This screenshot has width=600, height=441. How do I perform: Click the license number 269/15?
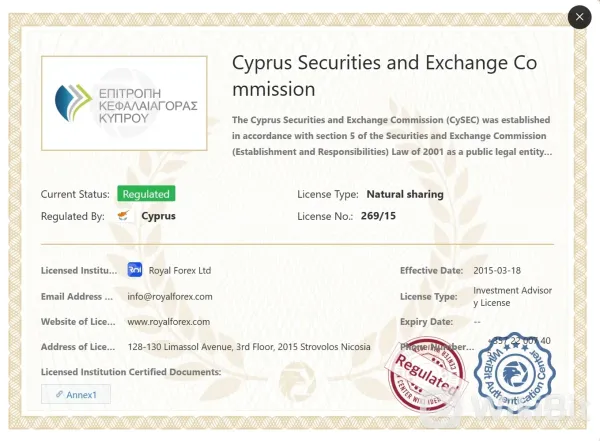tap(378, 216)
